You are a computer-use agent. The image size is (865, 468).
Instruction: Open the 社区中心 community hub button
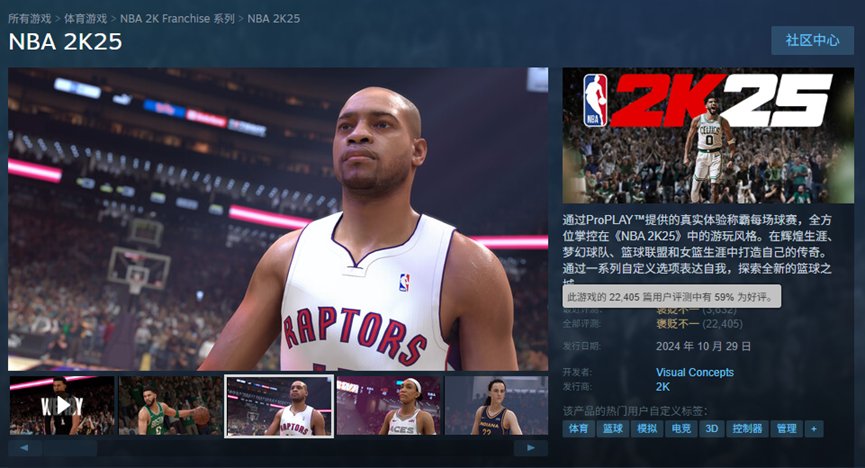pyautogui.click(x=812, y=40)
